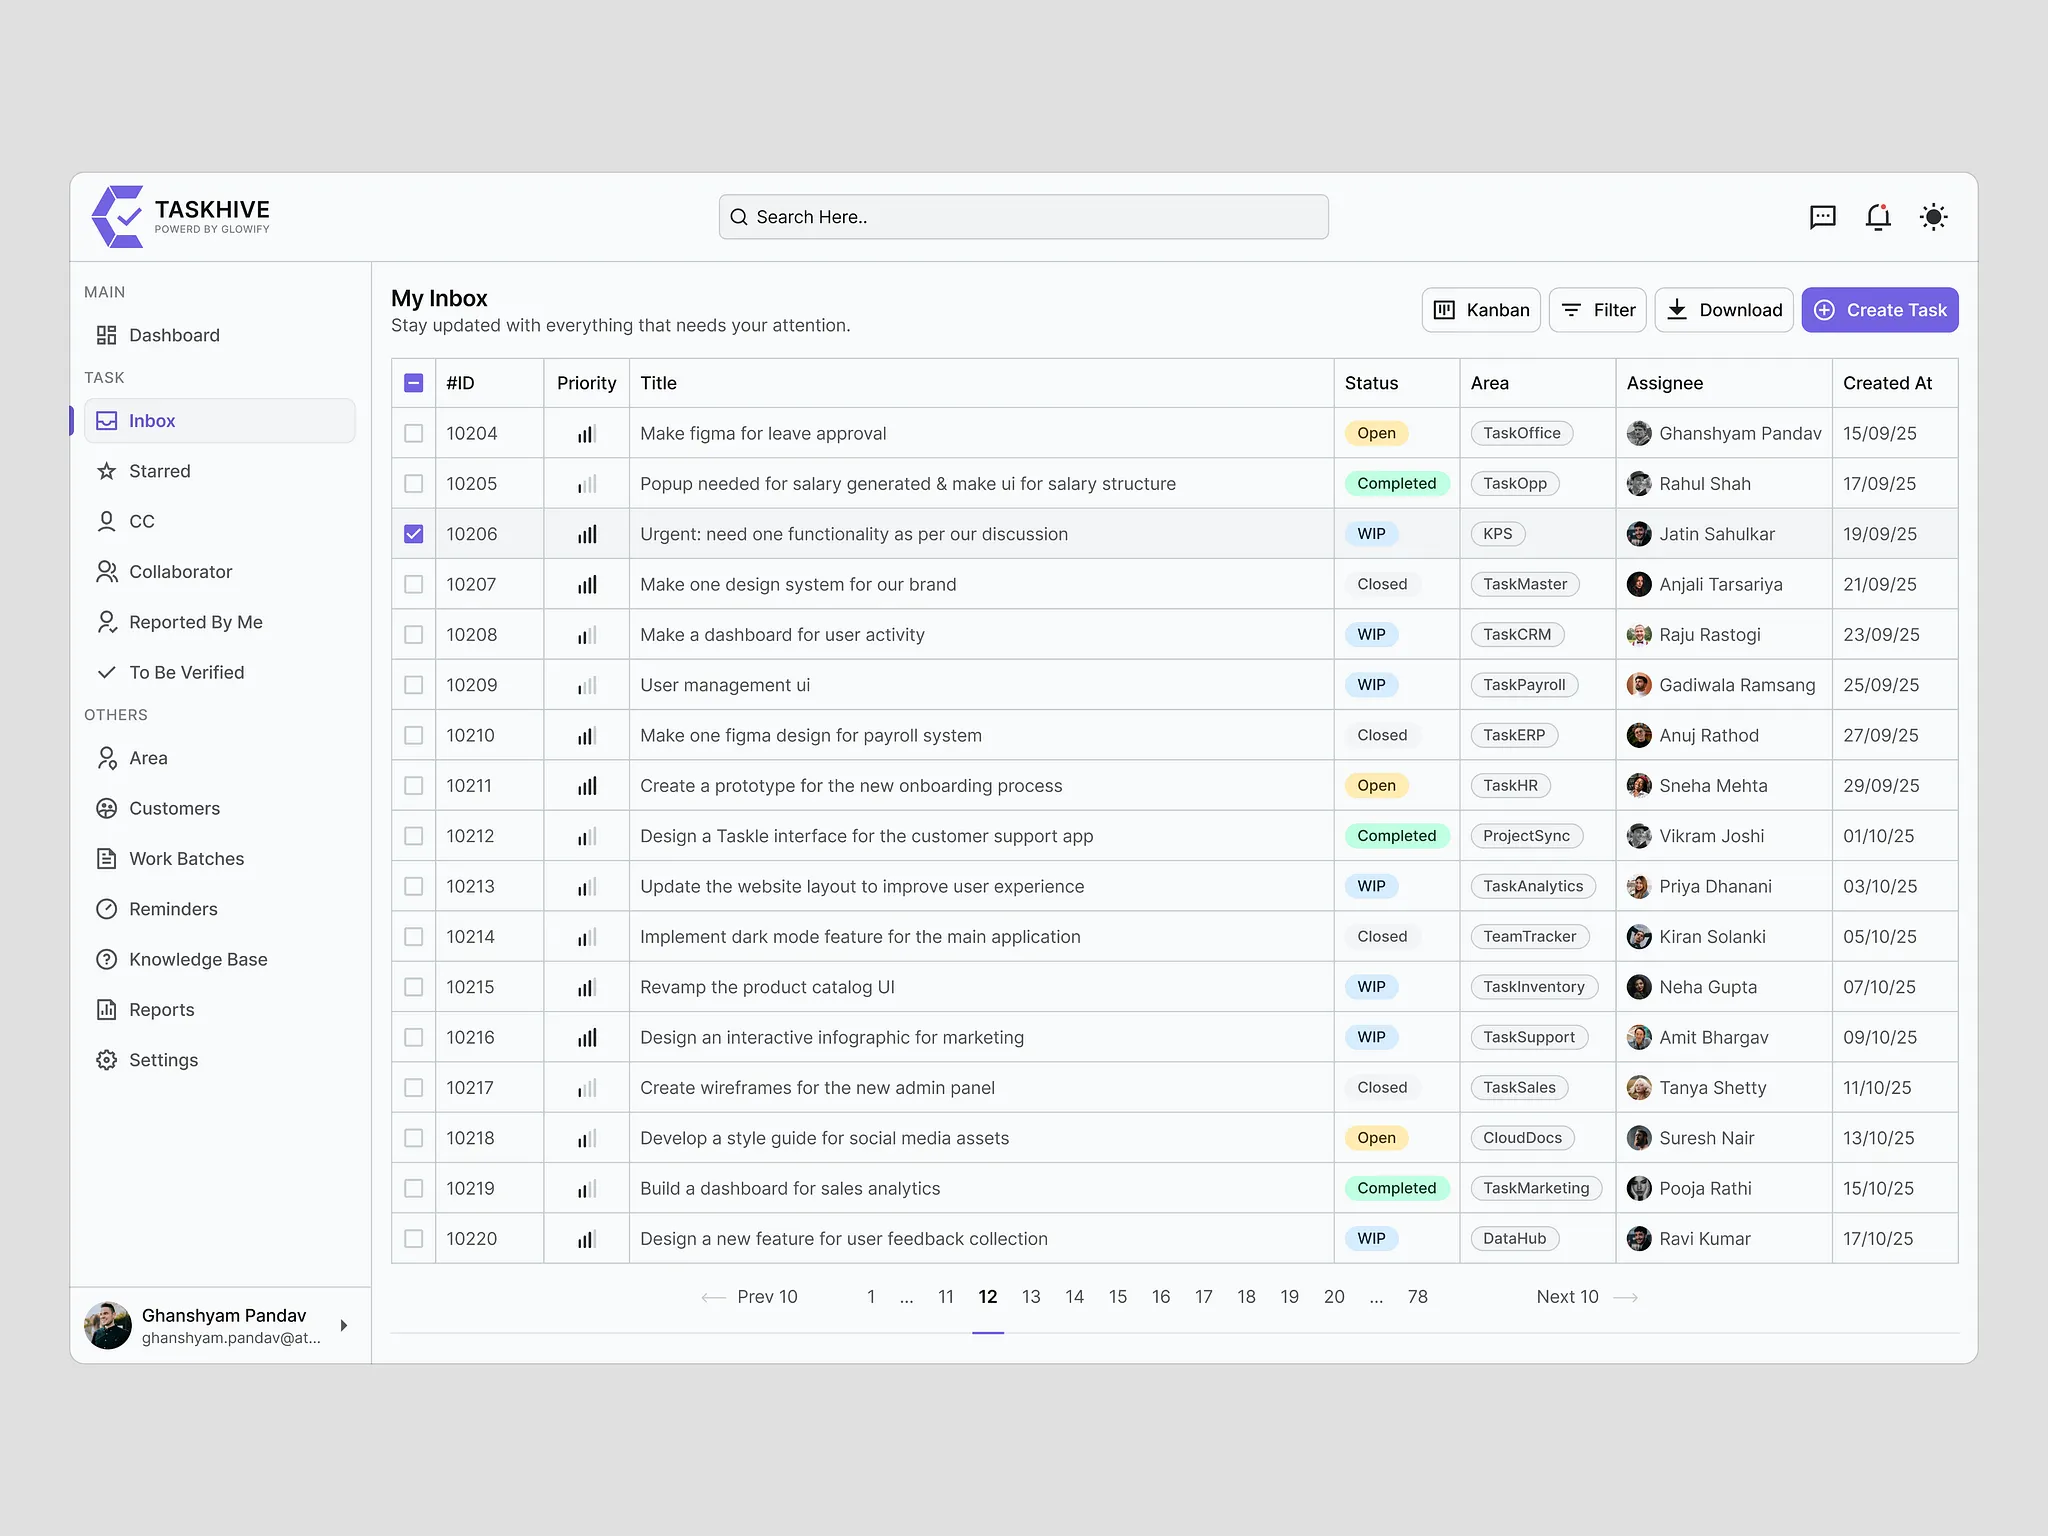Click the notification bell icon

(x=1877, y=217)
